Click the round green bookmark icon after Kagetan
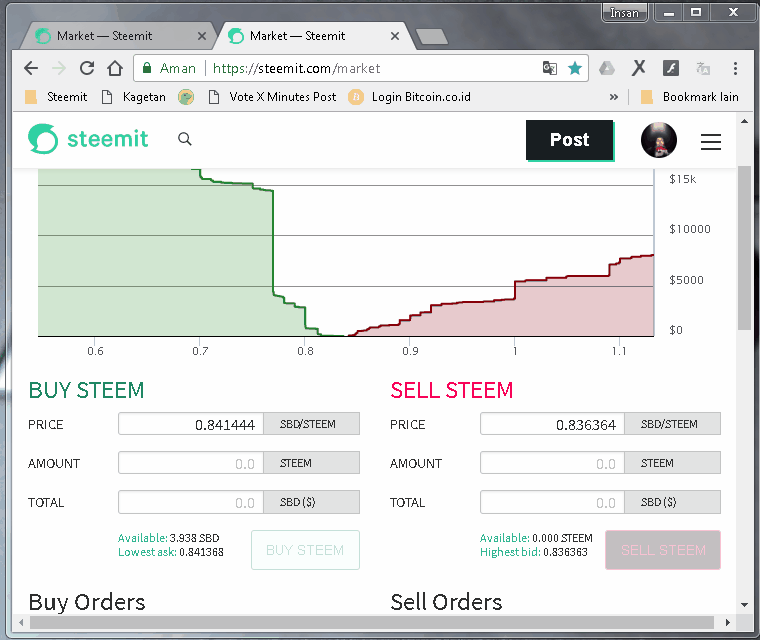Image resolution: width=760 pixels, height=640 pixels. (186, 97)
